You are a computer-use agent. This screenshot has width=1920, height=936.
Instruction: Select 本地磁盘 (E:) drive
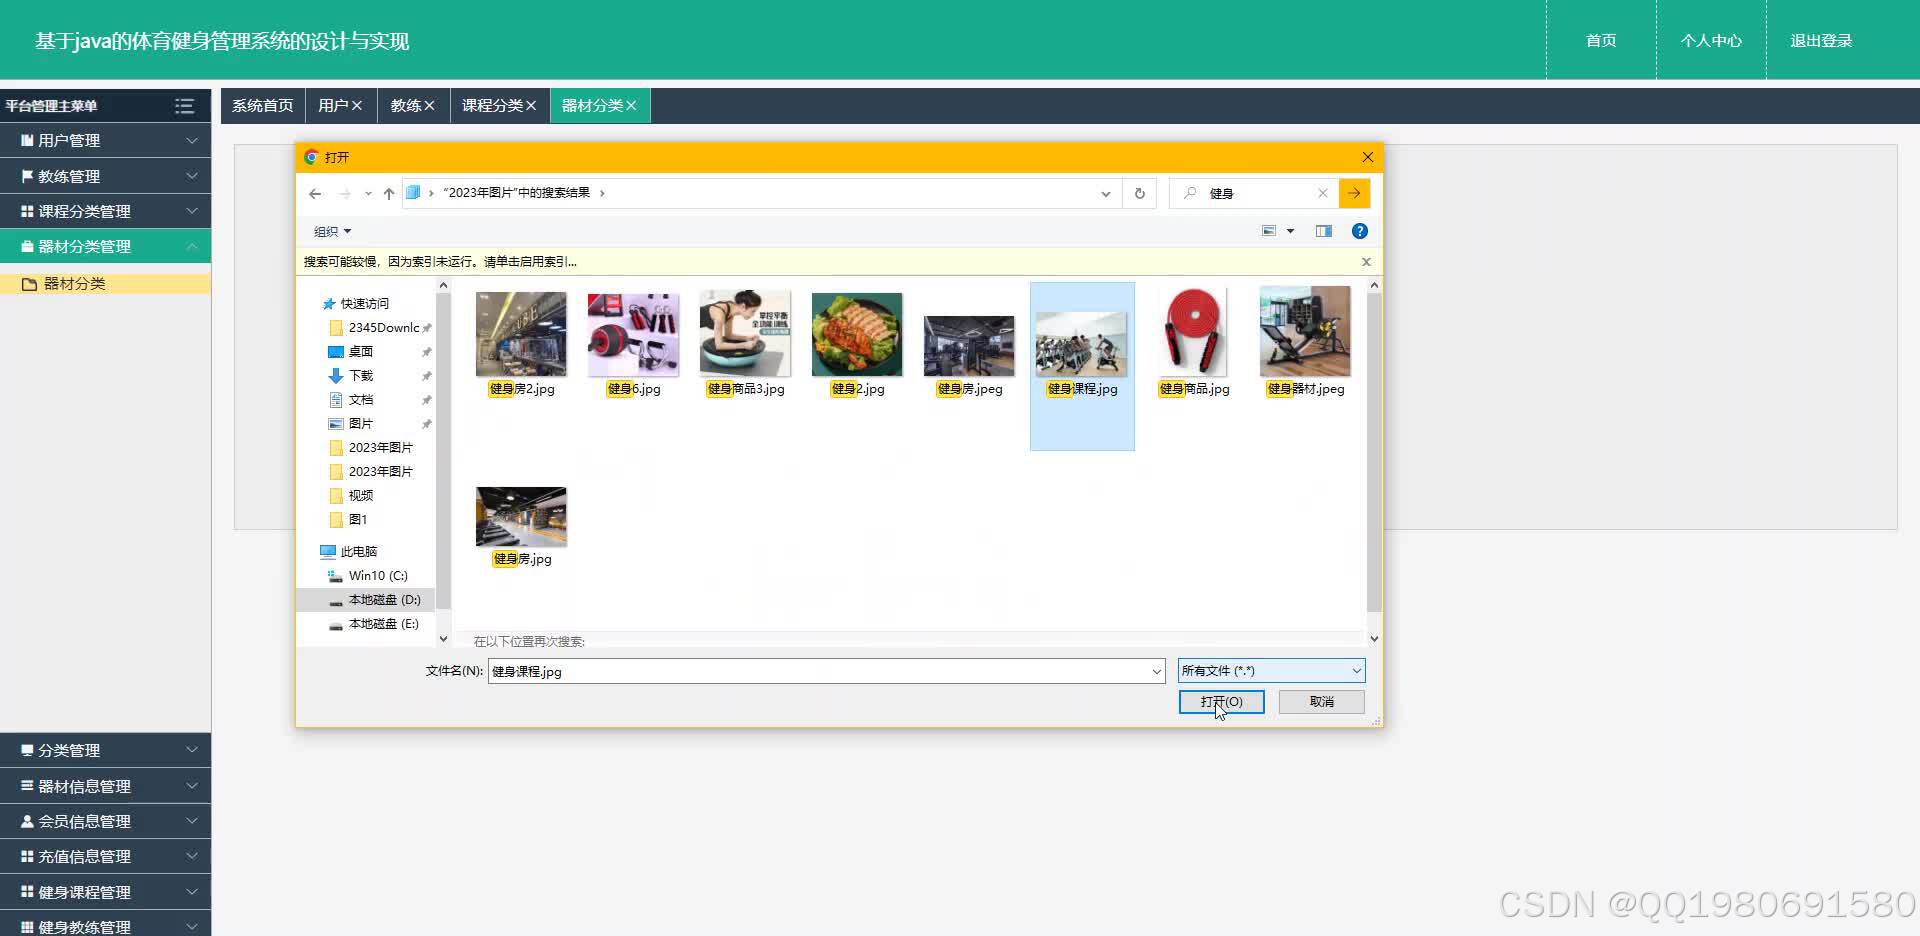click(383, 624)
